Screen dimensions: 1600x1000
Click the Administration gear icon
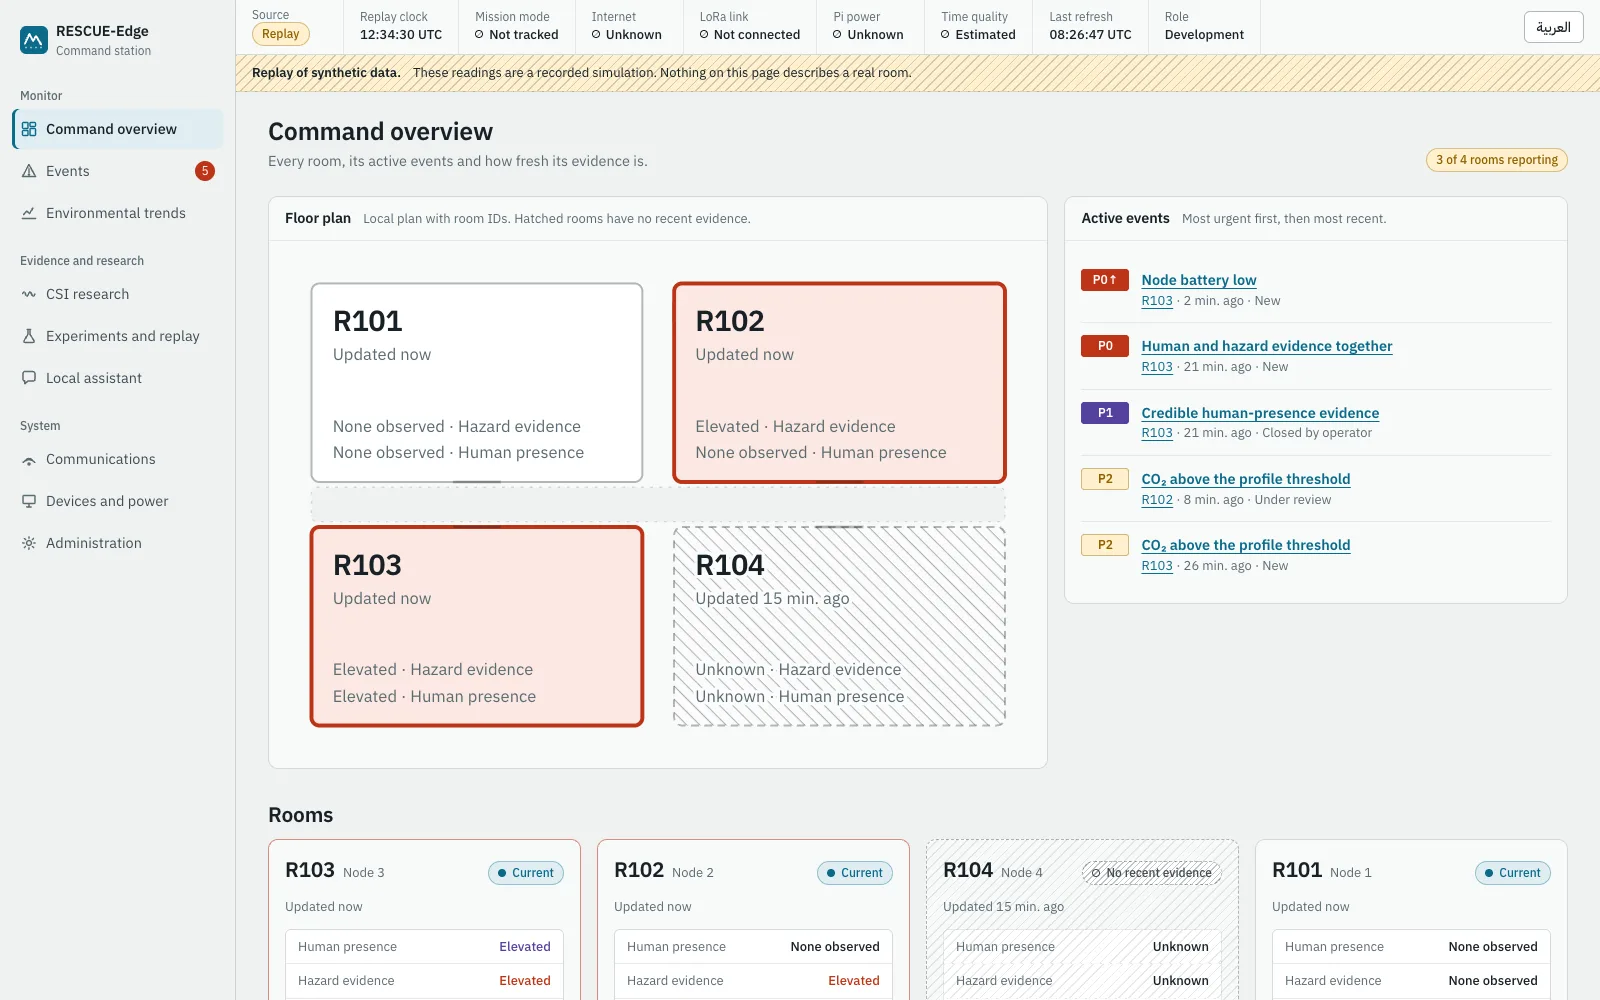(29, 543)
